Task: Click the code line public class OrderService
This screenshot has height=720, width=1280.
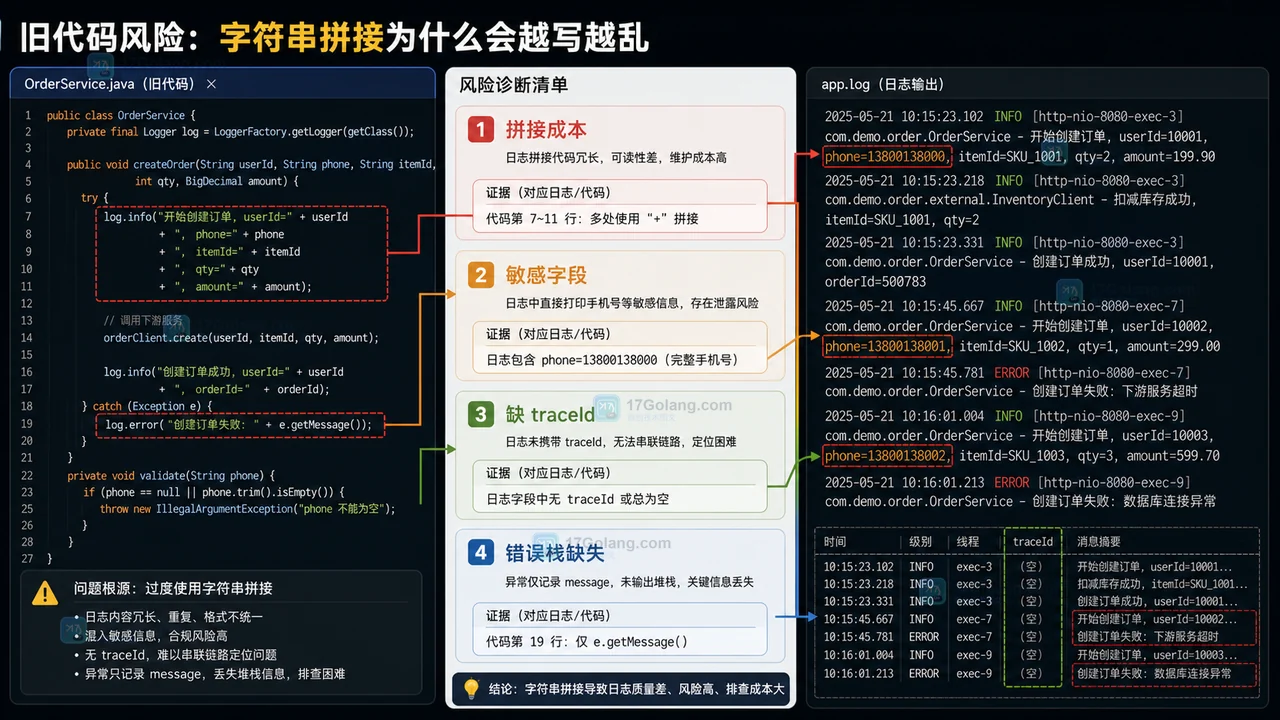Action: [x=121, y=115]
